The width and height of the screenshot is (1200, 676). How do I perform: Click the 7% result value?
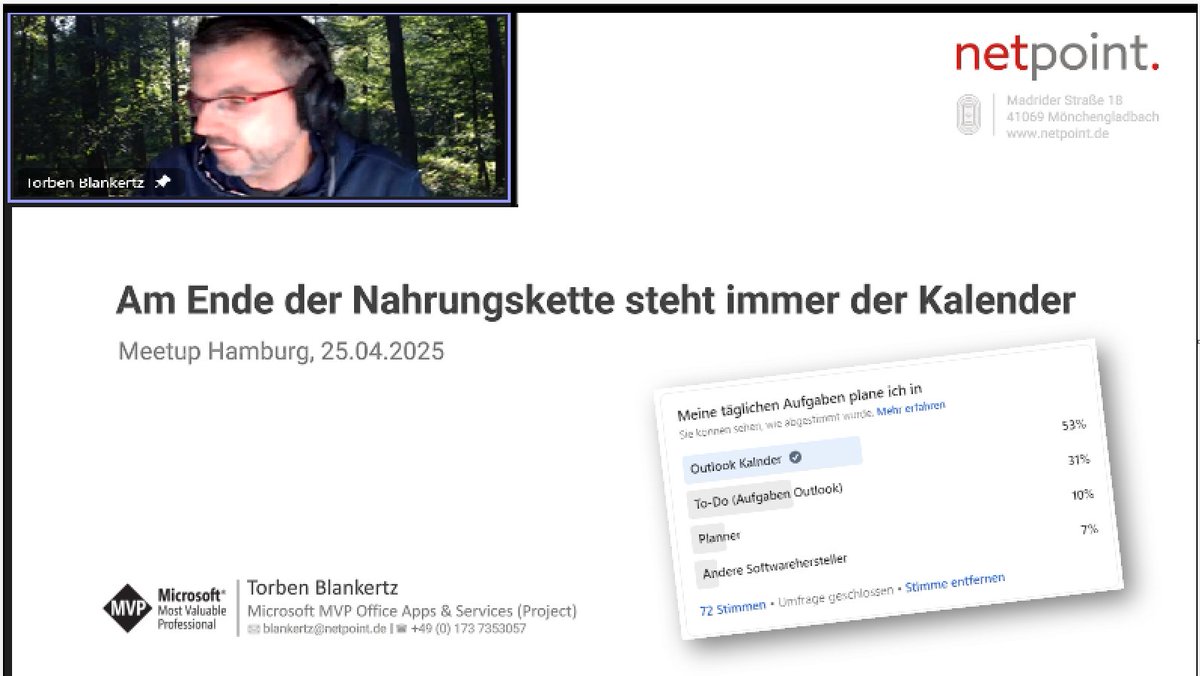tap(1089, 529)
